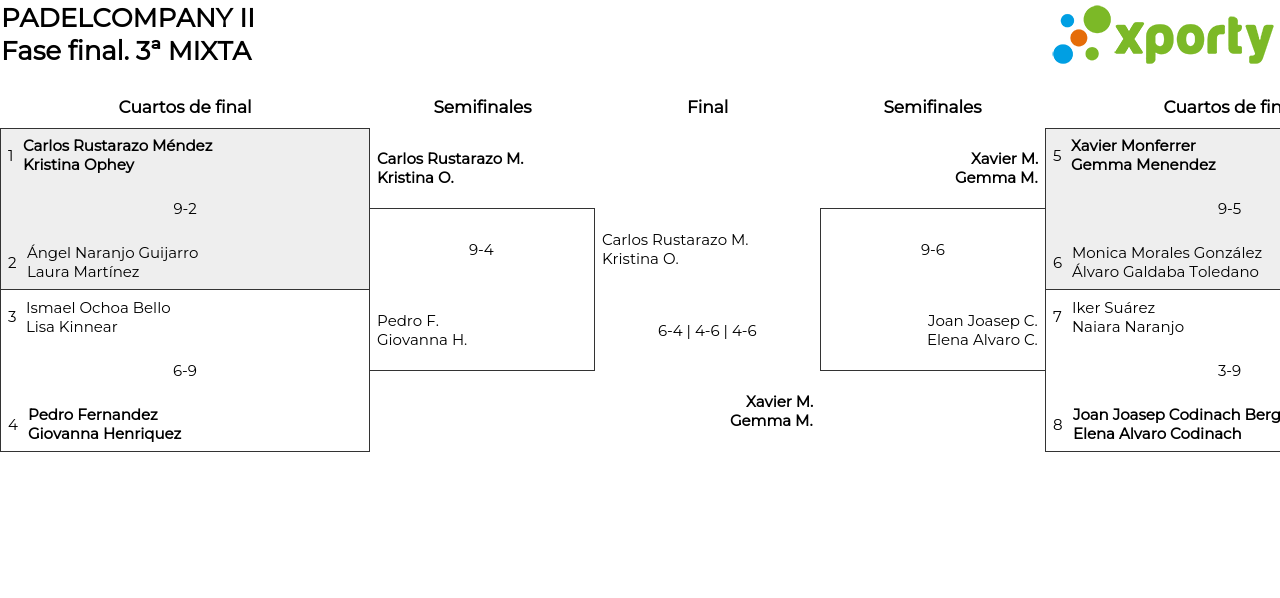
Task: Click the 9-4 semifinal score
Action: 481,250
